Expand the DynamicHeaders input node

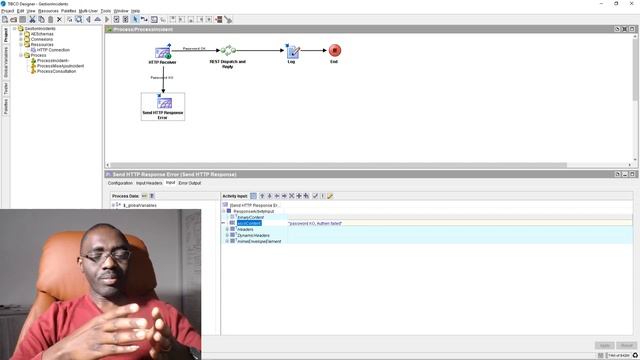click(227, 236)
